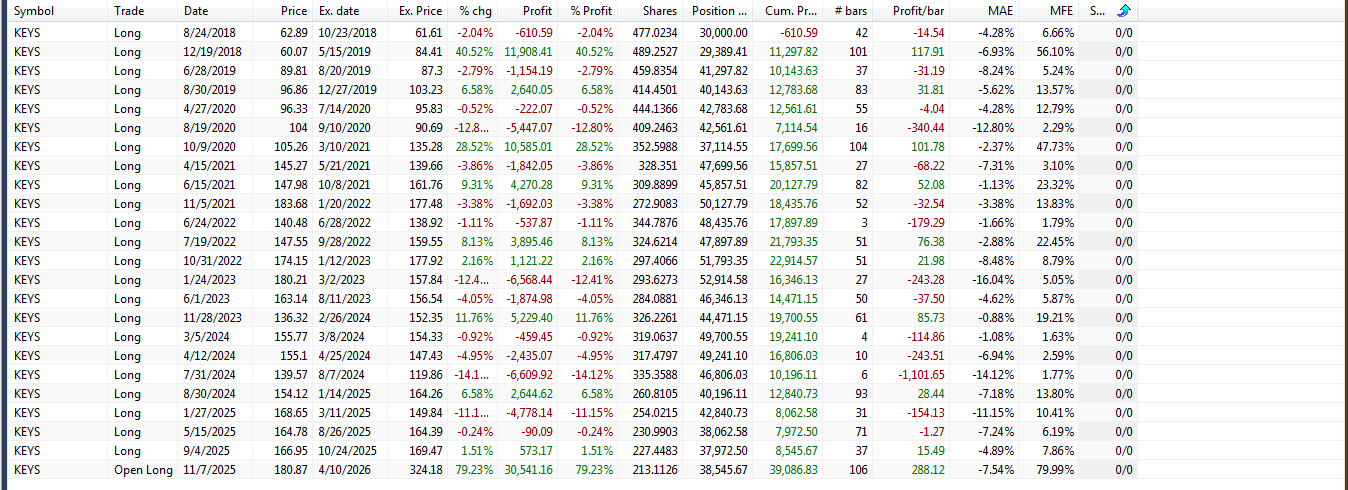Click the MFE column header
Screen dimensions: 1348x490
point(1062,12)
